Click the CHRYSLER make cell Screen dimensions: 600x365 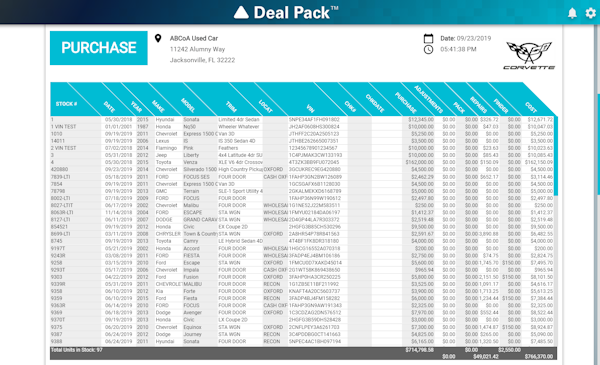point(168,234)
